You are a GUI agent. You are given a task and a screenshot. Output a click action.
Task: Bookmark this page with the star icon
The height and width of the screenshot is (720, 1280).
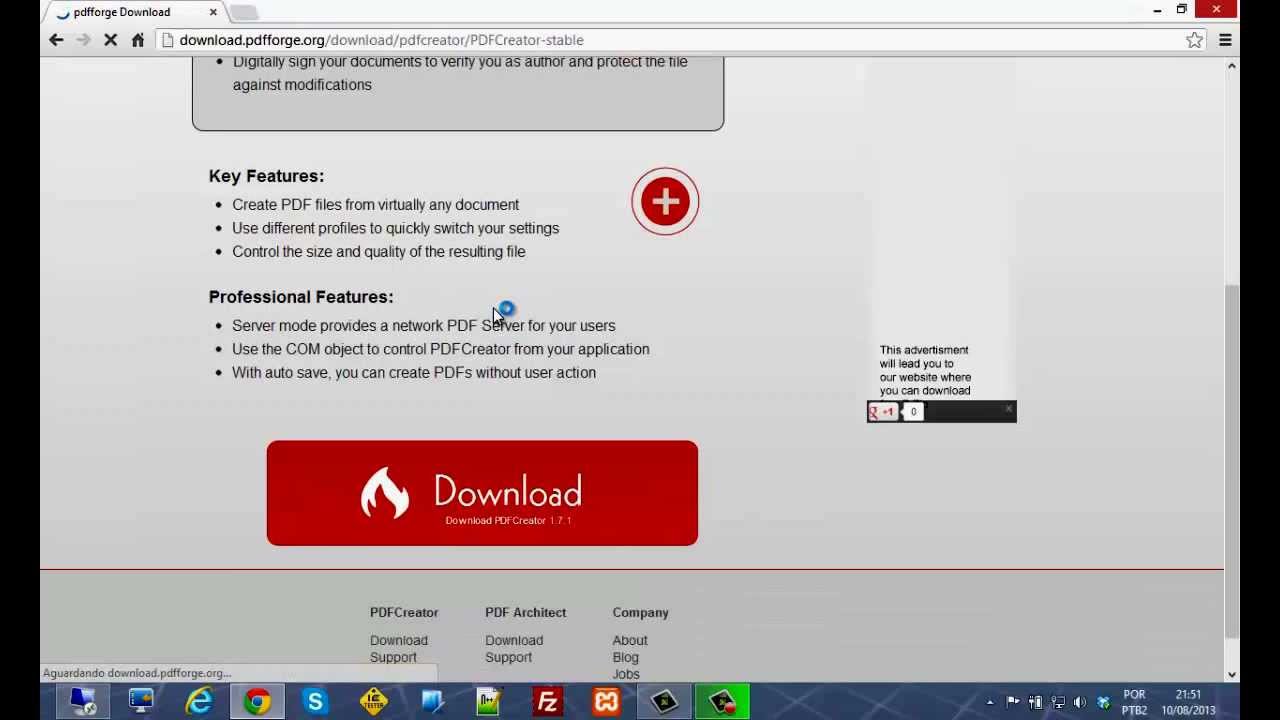1194,40
